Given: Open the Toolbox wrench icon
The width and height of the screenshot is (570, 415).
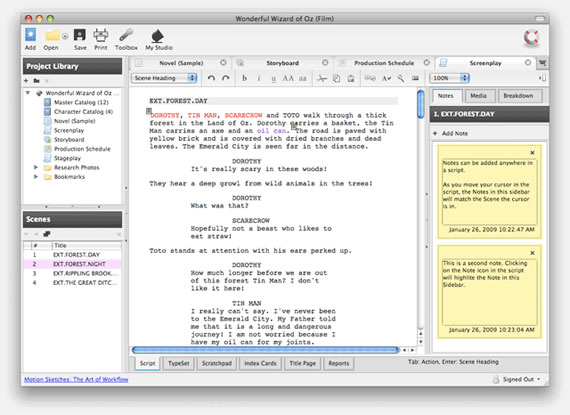Looking at the screenshot, I should (x=126, y=35).
